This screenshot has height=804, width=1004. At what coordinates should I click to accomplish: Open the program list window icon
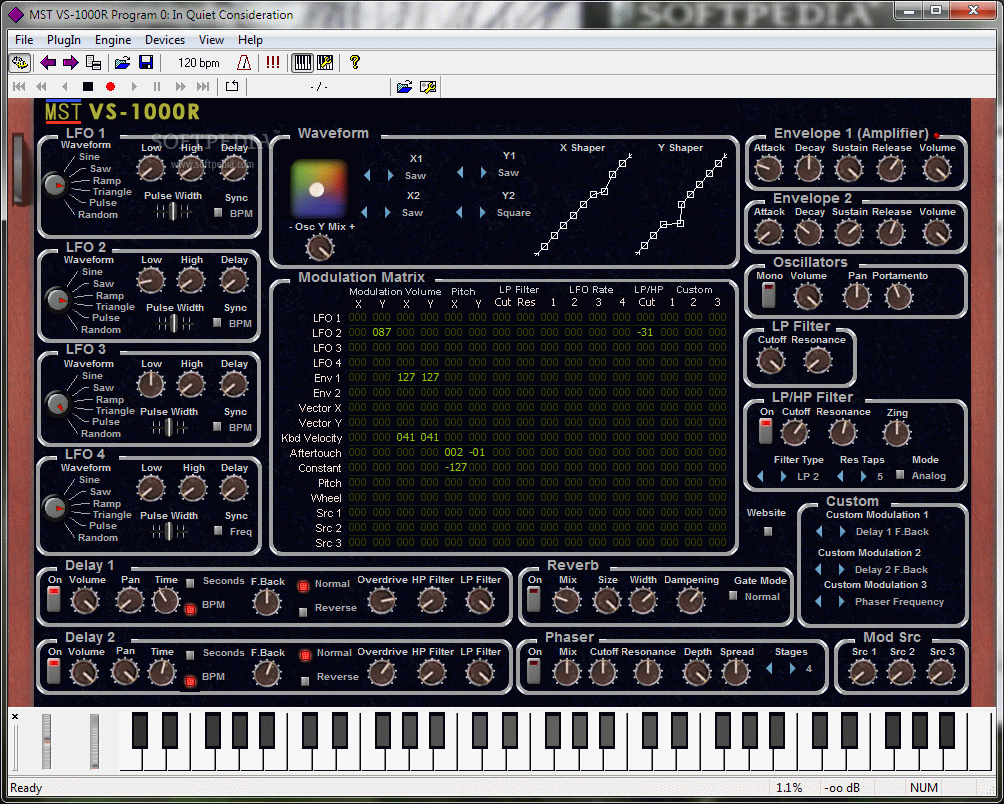(93, 63)
